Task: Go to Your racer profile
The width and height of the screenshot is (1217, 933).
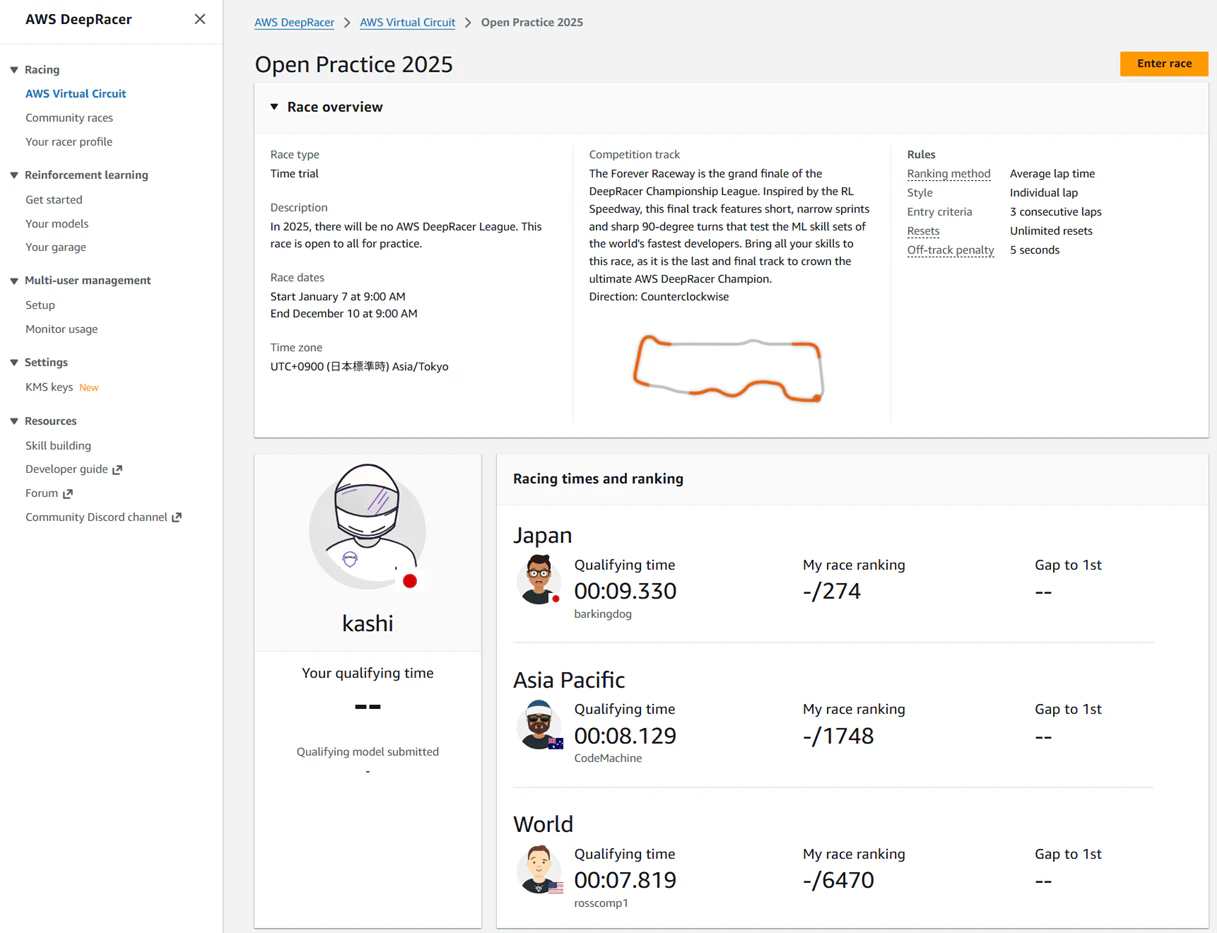Action: click(69, 142)
